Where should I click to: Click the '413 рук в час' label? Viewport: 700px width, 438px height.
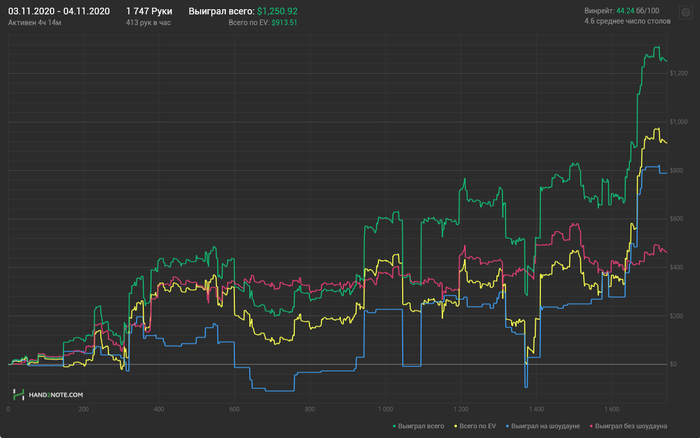tap(148, 22)
